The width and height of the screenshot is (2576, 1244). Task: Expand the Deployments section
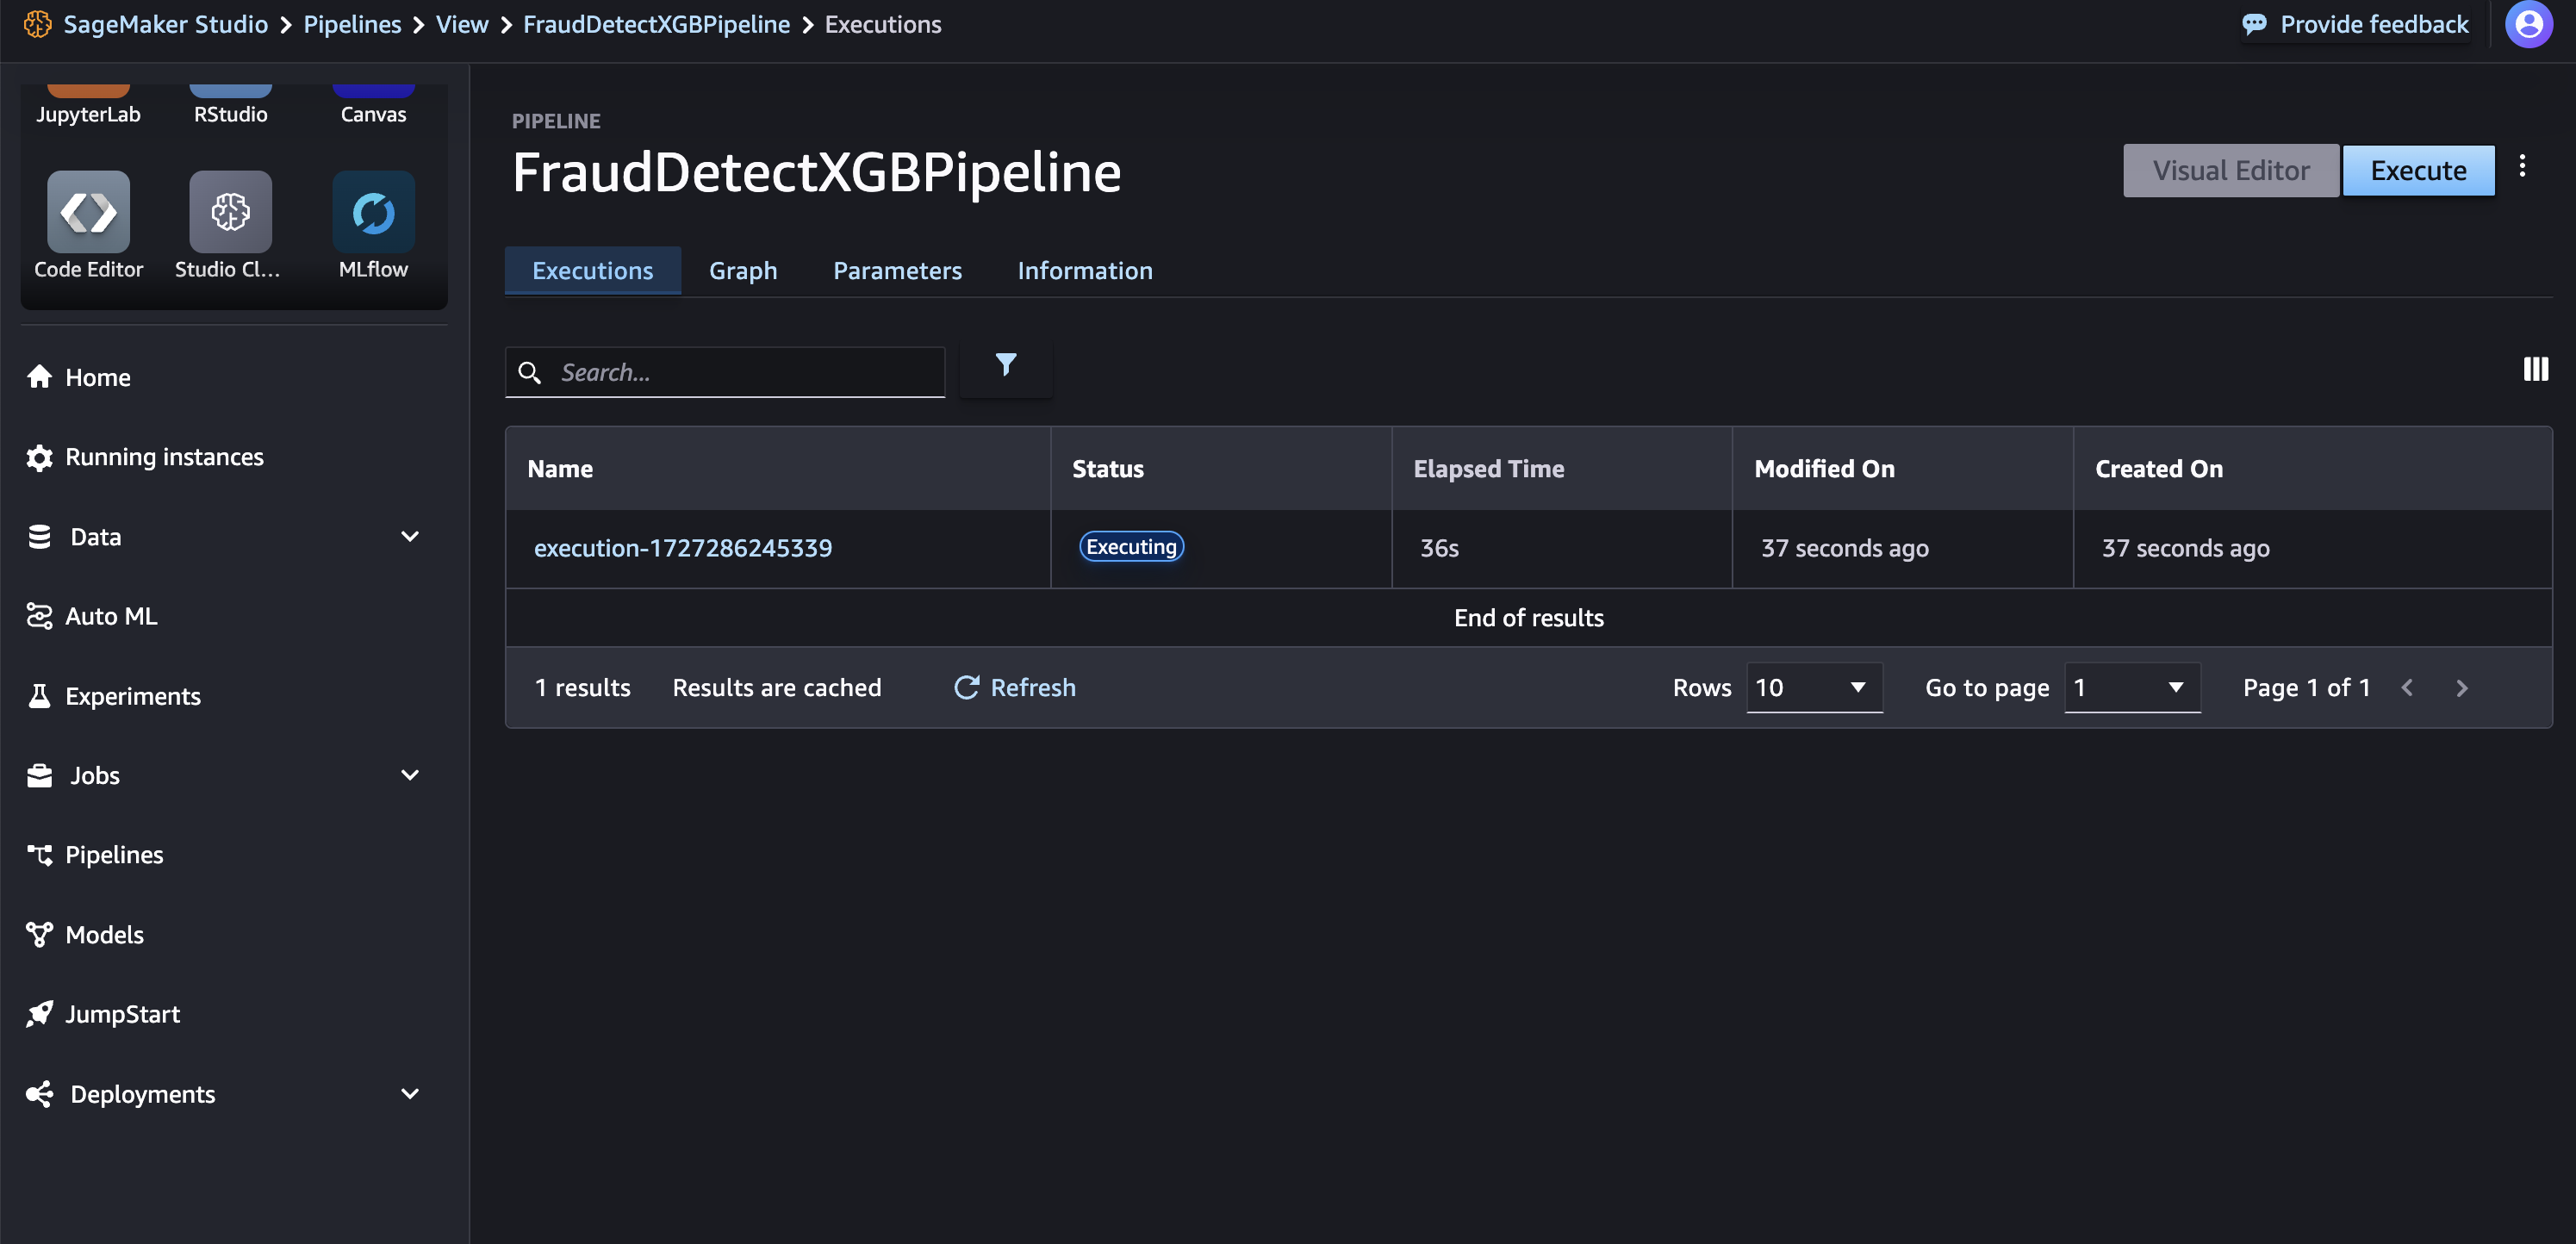click(x=409, y=1094)
